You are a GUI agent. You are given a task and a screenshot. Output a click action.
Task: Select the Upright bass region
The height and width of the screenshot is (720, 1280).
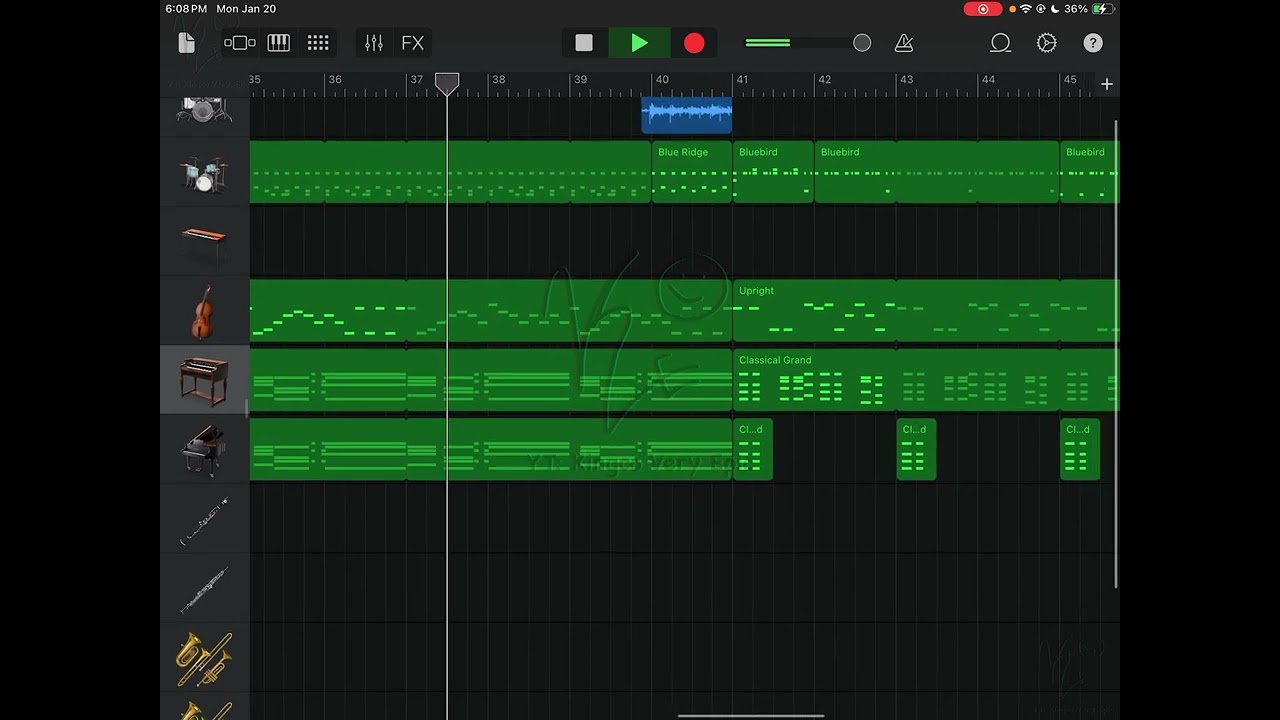pyautogui.click(x=925, y=311)
